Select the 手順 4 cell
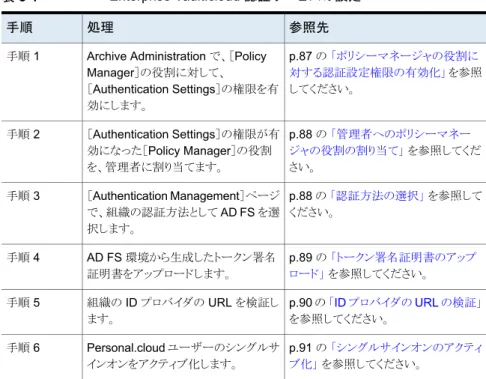Screen dimensions: 486x379 [x=42, y=267]
